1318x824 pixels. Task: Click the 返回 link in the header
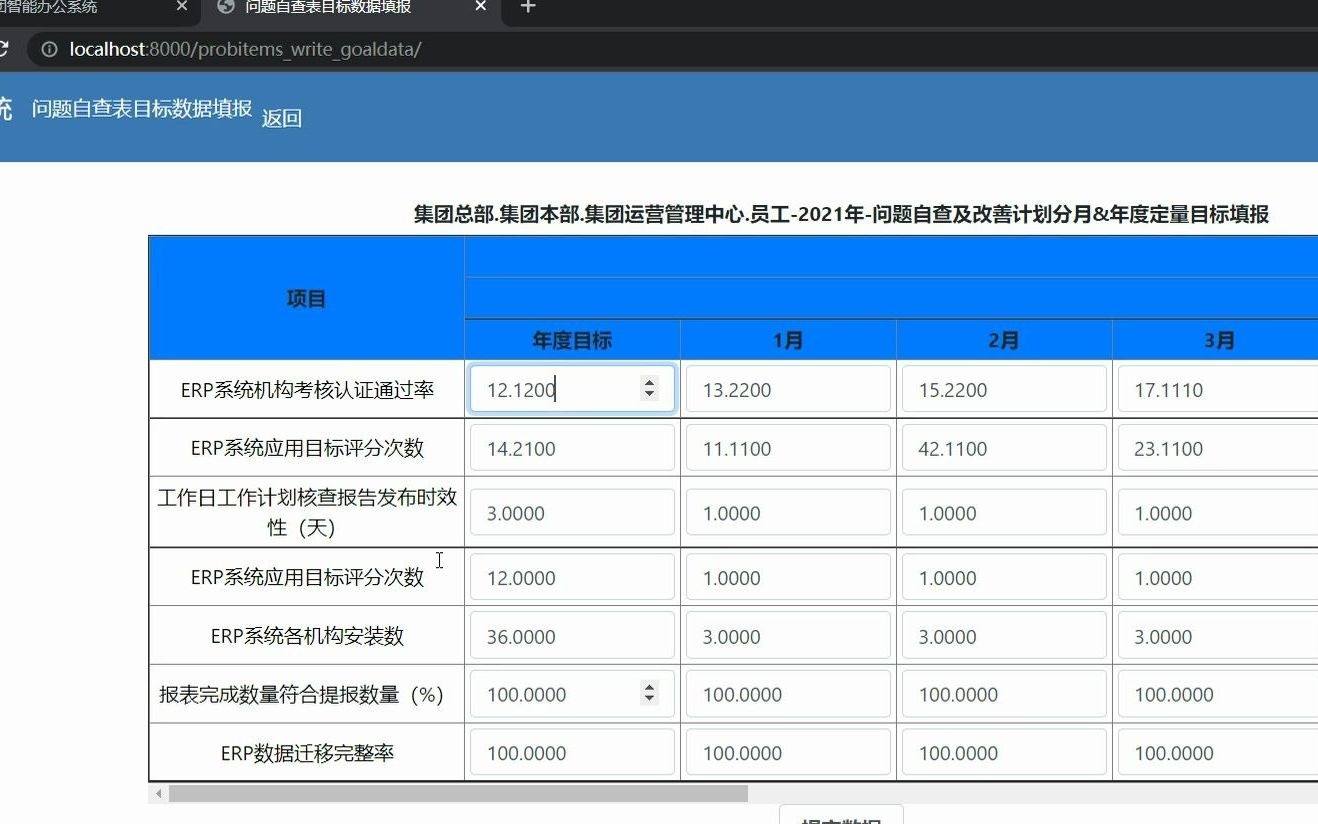[x=281, y=118]
